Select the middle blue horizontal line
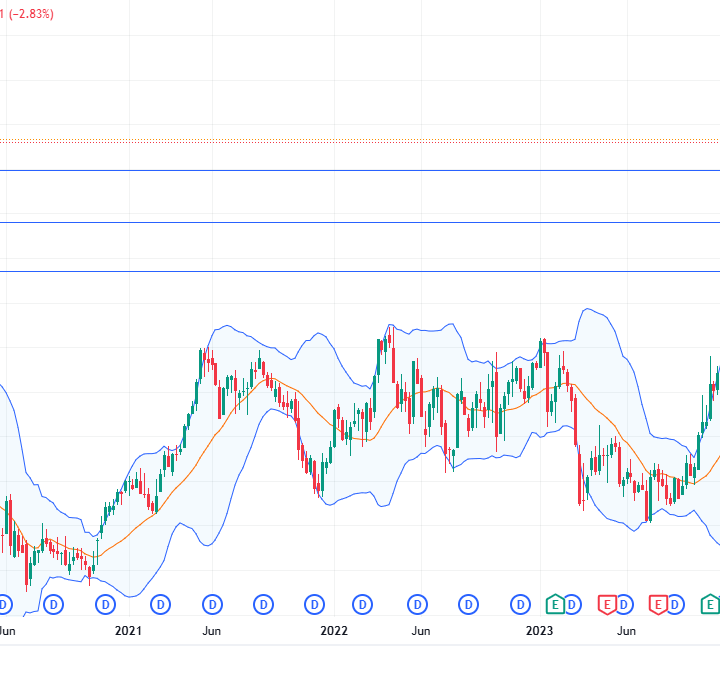This screenshot has width=720, height=680. point(360,223)
